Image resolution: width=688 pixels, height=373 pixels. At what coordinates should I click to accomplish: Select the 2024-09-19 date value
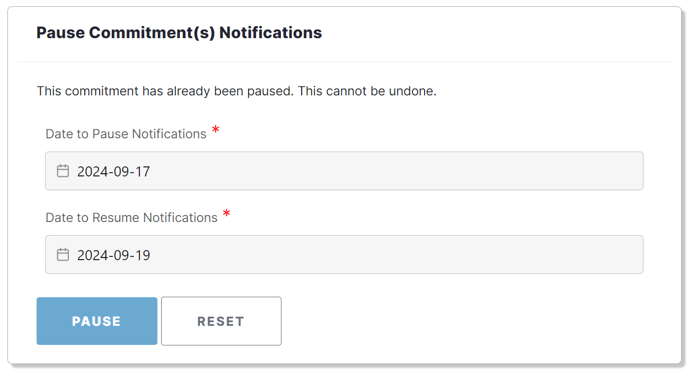[114, 255]
